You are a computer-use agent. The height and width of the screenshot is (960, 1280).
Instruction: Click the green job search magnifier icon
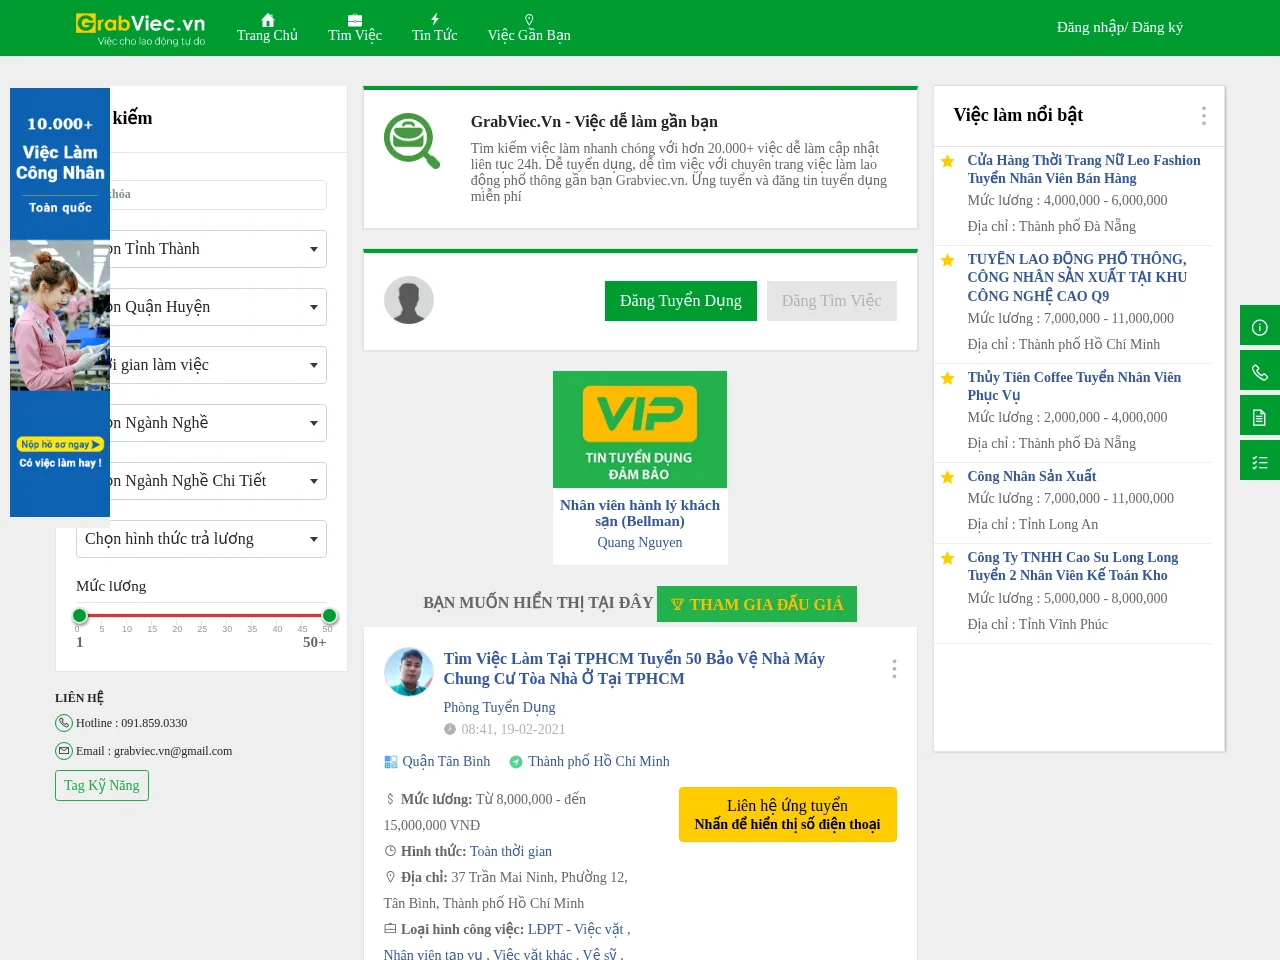click(412, 141)
